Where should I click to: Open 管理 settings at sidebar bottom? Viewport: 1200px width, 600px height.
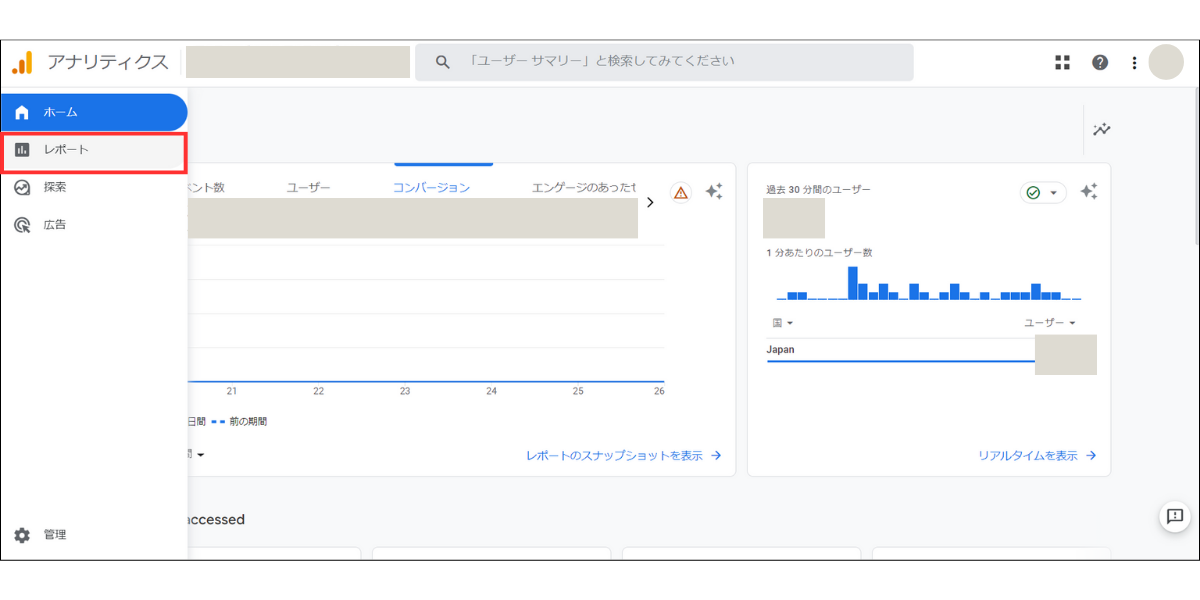click(x=94, y=535)
